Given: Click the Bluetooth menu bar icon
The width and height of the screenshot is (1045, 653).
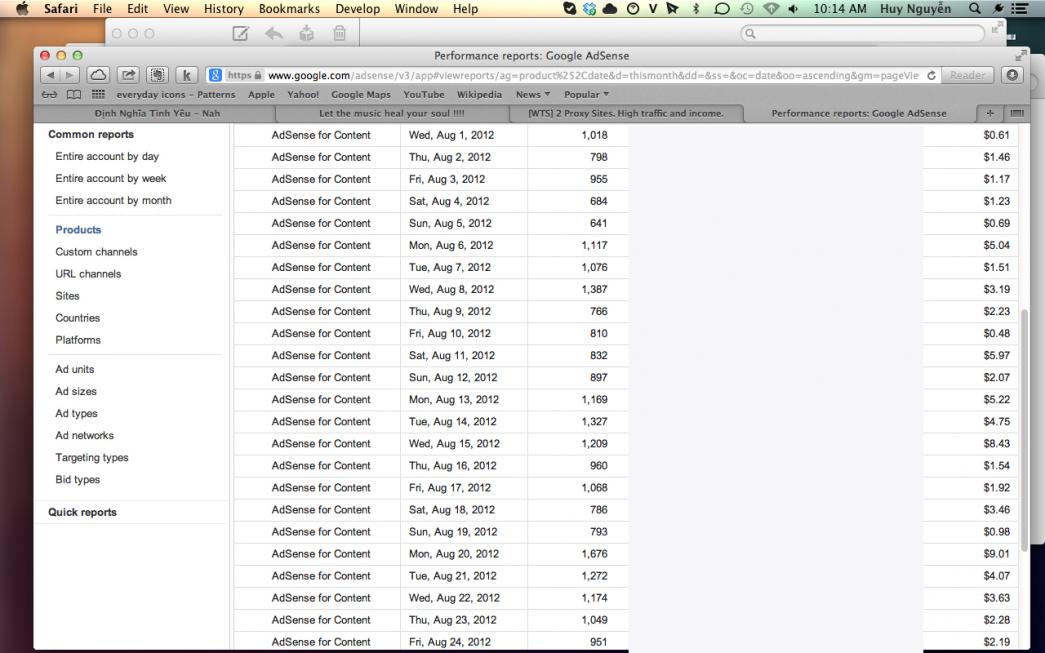Looking at the screenshot, I should click(x=696, y=9).
